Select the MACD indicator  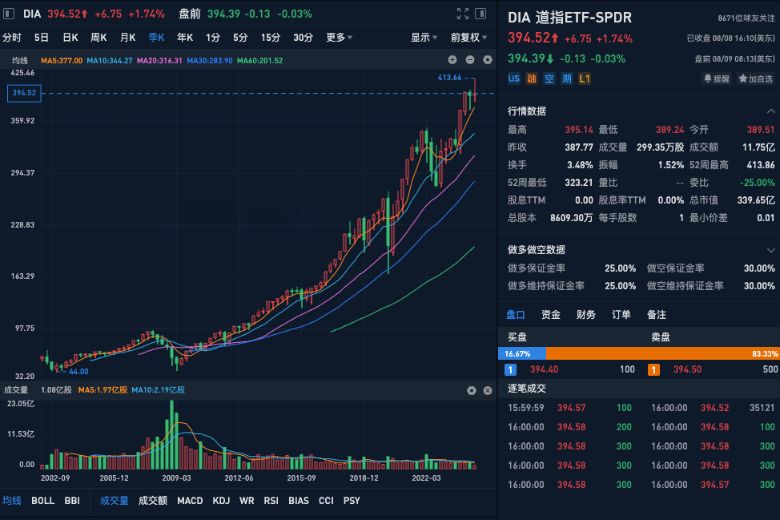[190, 501]
